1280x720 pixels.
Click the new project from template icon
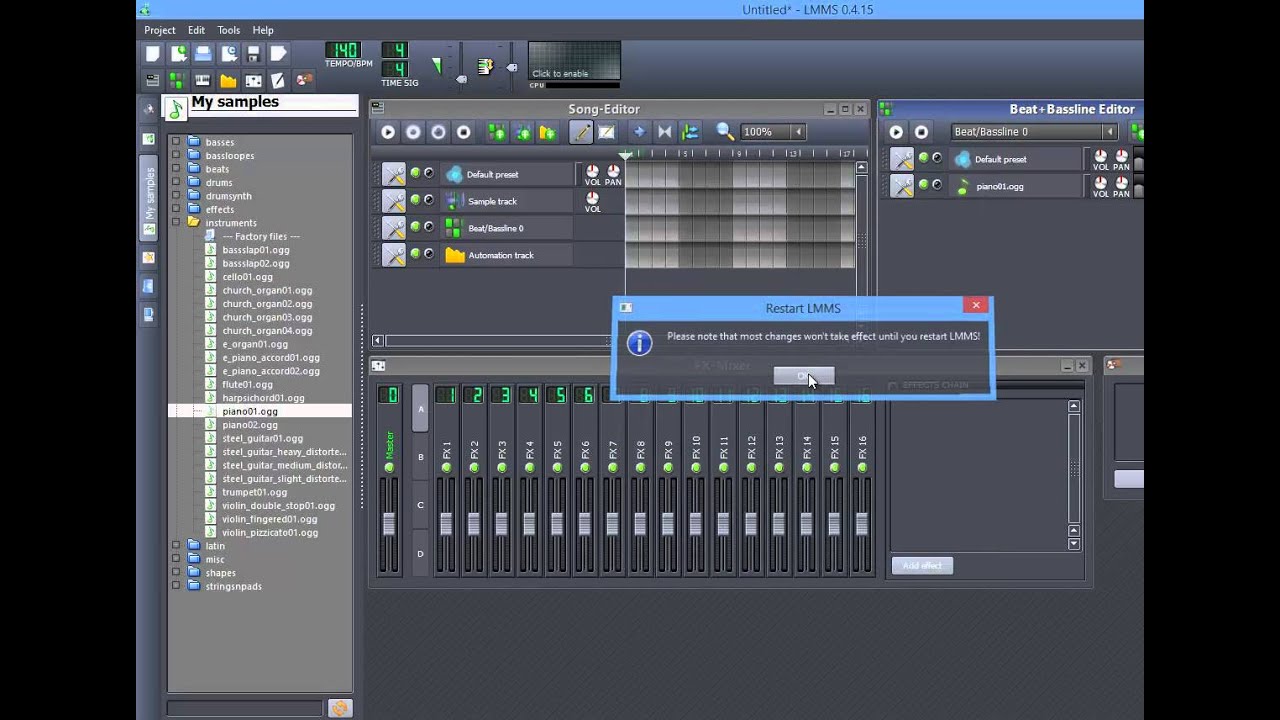point(178,54)
